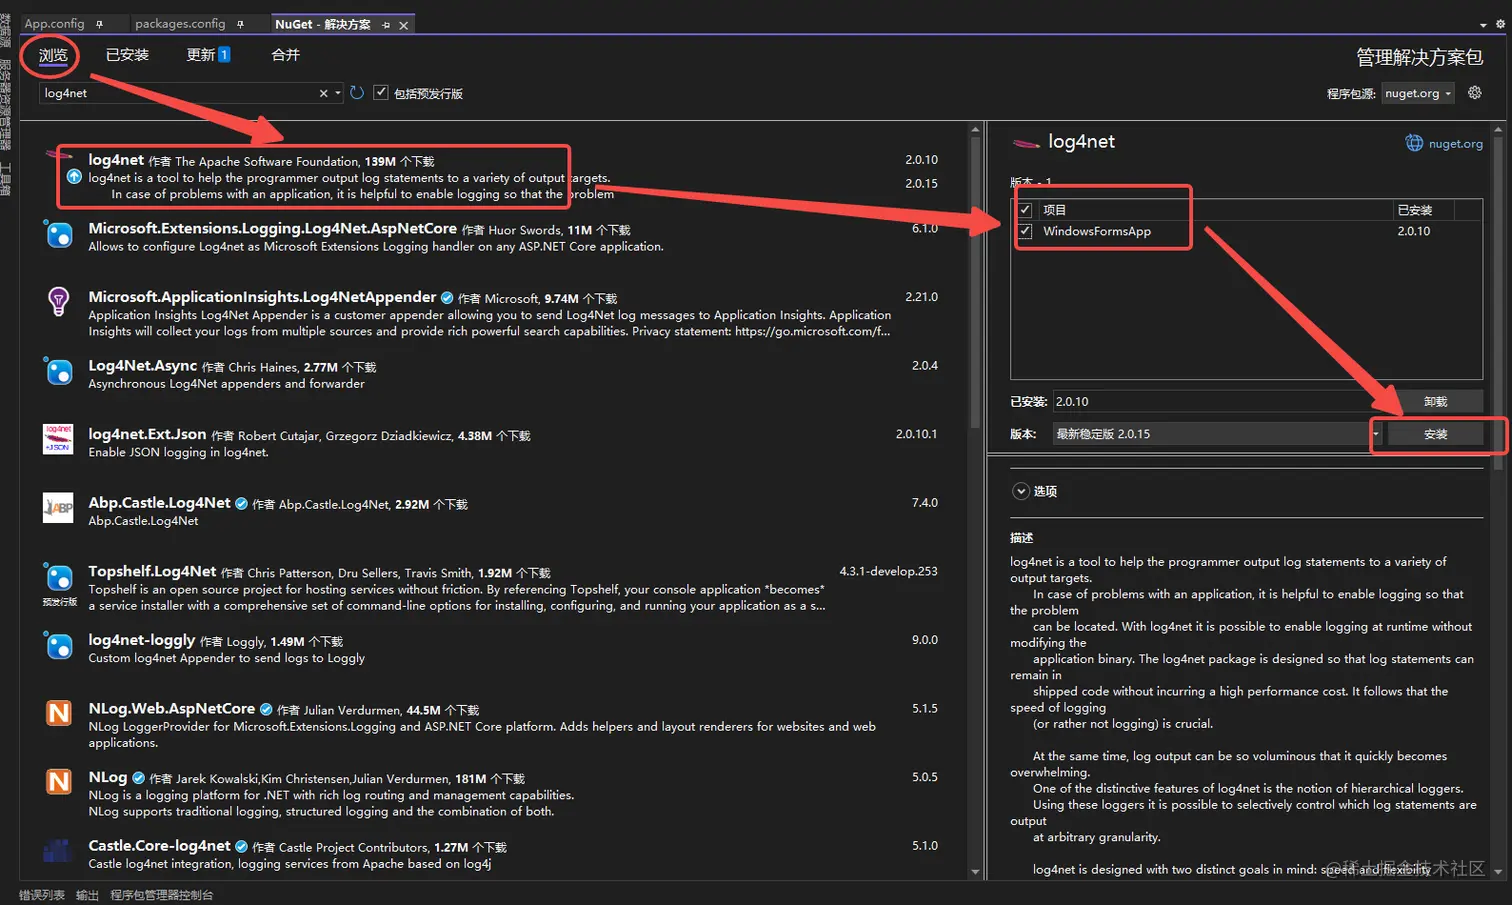The height and width of the screenshot is (905, 1512).
Task: Click the Microsoft.ApplicationInsights lightbulb icon
Action: tap(58, 303)
